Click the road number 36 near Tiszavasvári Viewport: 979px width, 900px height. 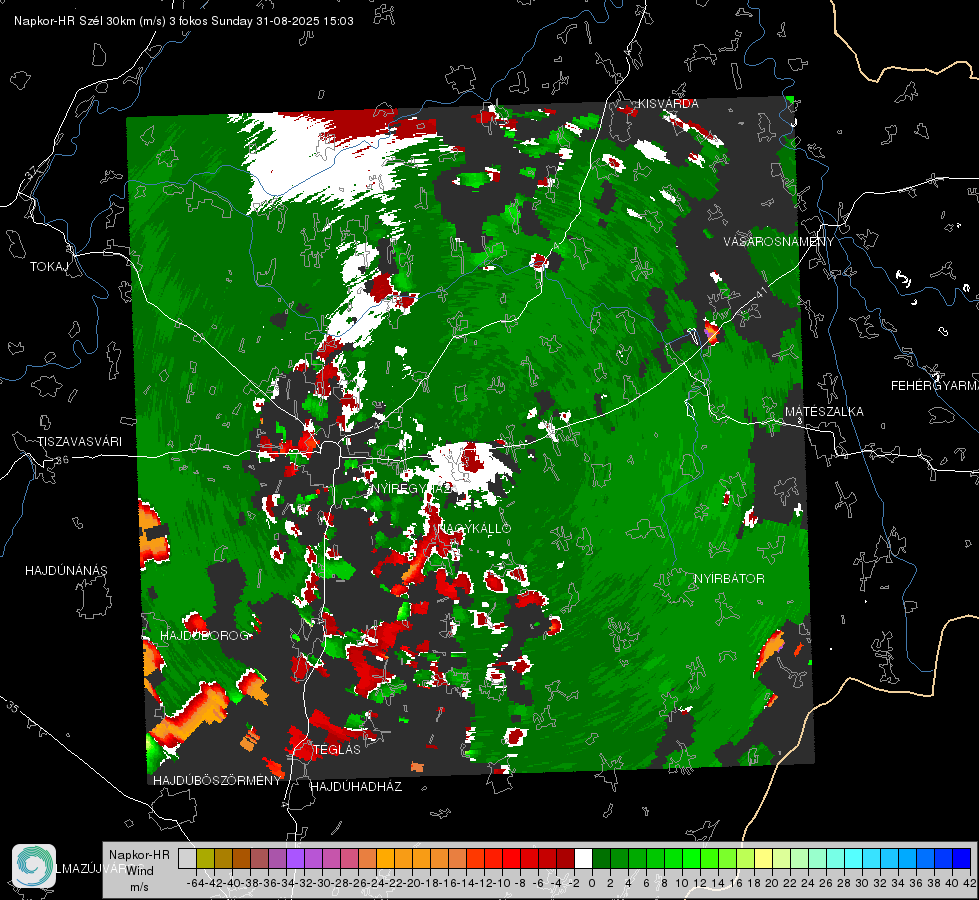(62, 459)
